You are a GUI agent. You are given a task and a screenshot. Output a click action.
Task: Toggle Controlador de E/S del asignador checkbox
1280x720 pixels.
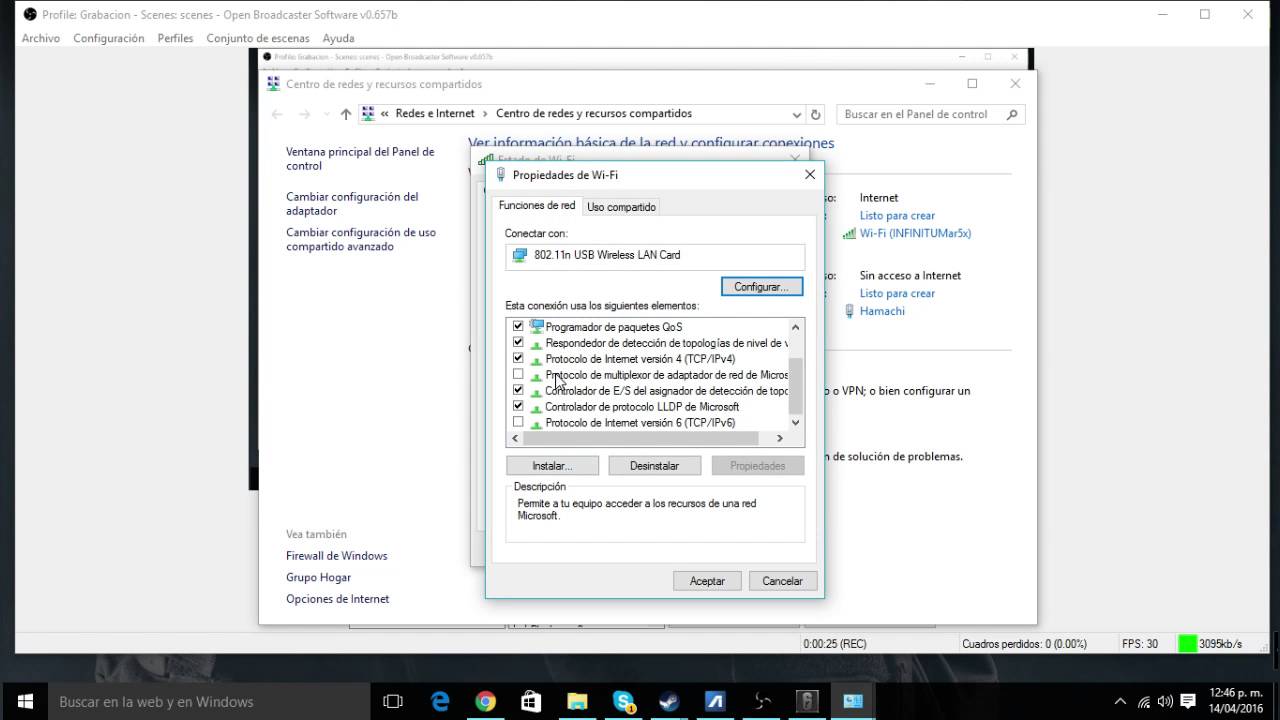point(518,390)
